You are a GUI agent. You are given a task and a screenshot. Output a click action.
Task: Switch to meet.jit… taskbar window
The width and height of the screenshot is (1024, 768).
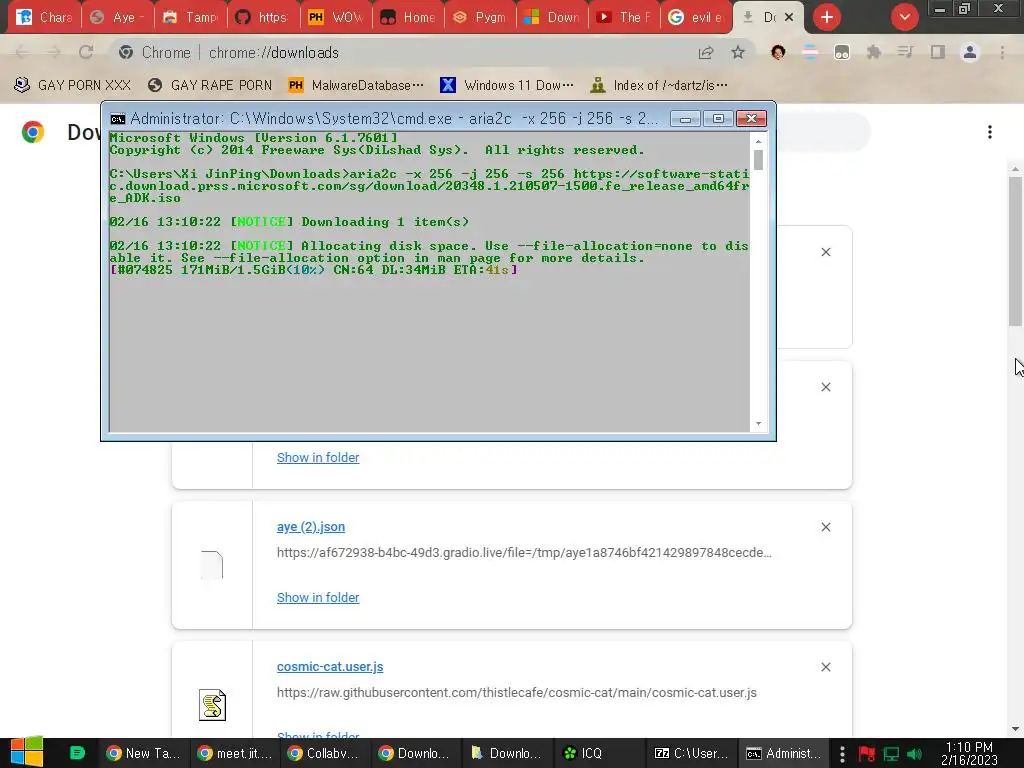(234, 753)
